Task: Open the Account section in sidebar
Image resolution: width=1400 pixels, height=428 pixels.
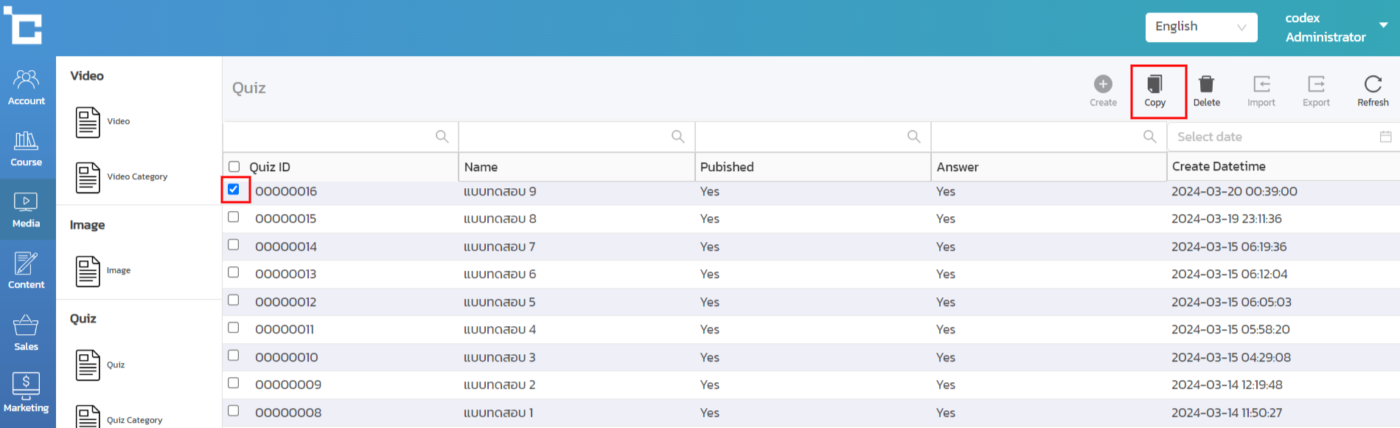Action: (x=27, y=87)
